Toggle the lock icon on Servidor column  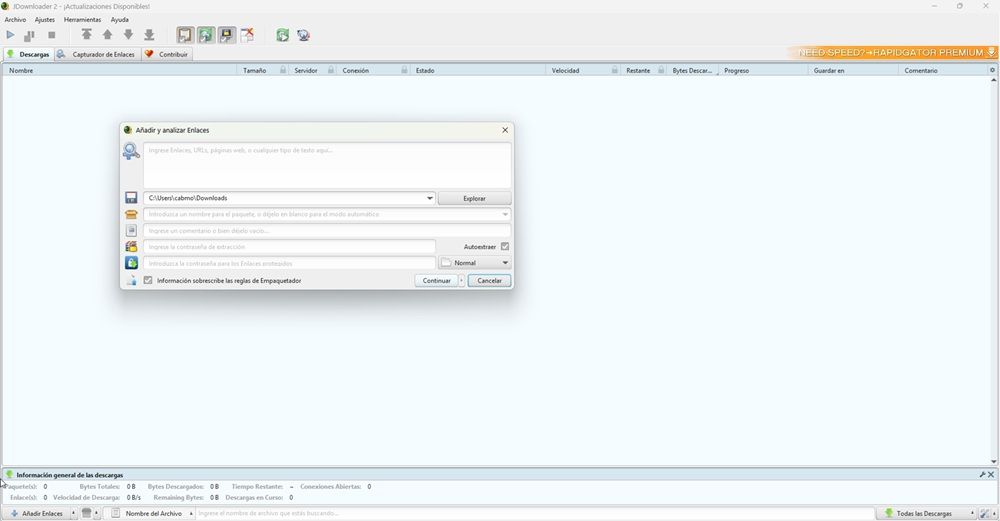click(331, 70)
